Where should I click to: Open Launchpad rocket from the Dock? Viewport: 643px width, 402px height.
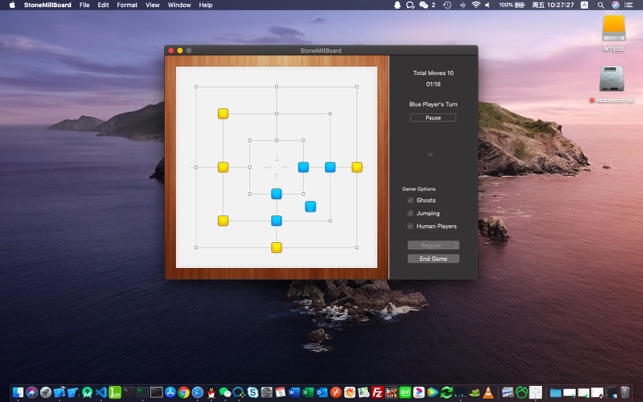(46, 392)
